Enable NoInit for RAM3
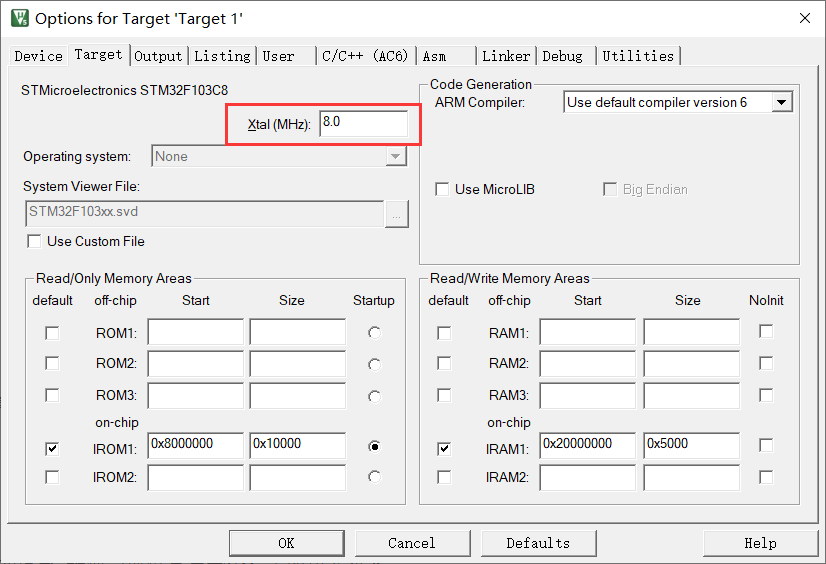 [x=766, y=395]
